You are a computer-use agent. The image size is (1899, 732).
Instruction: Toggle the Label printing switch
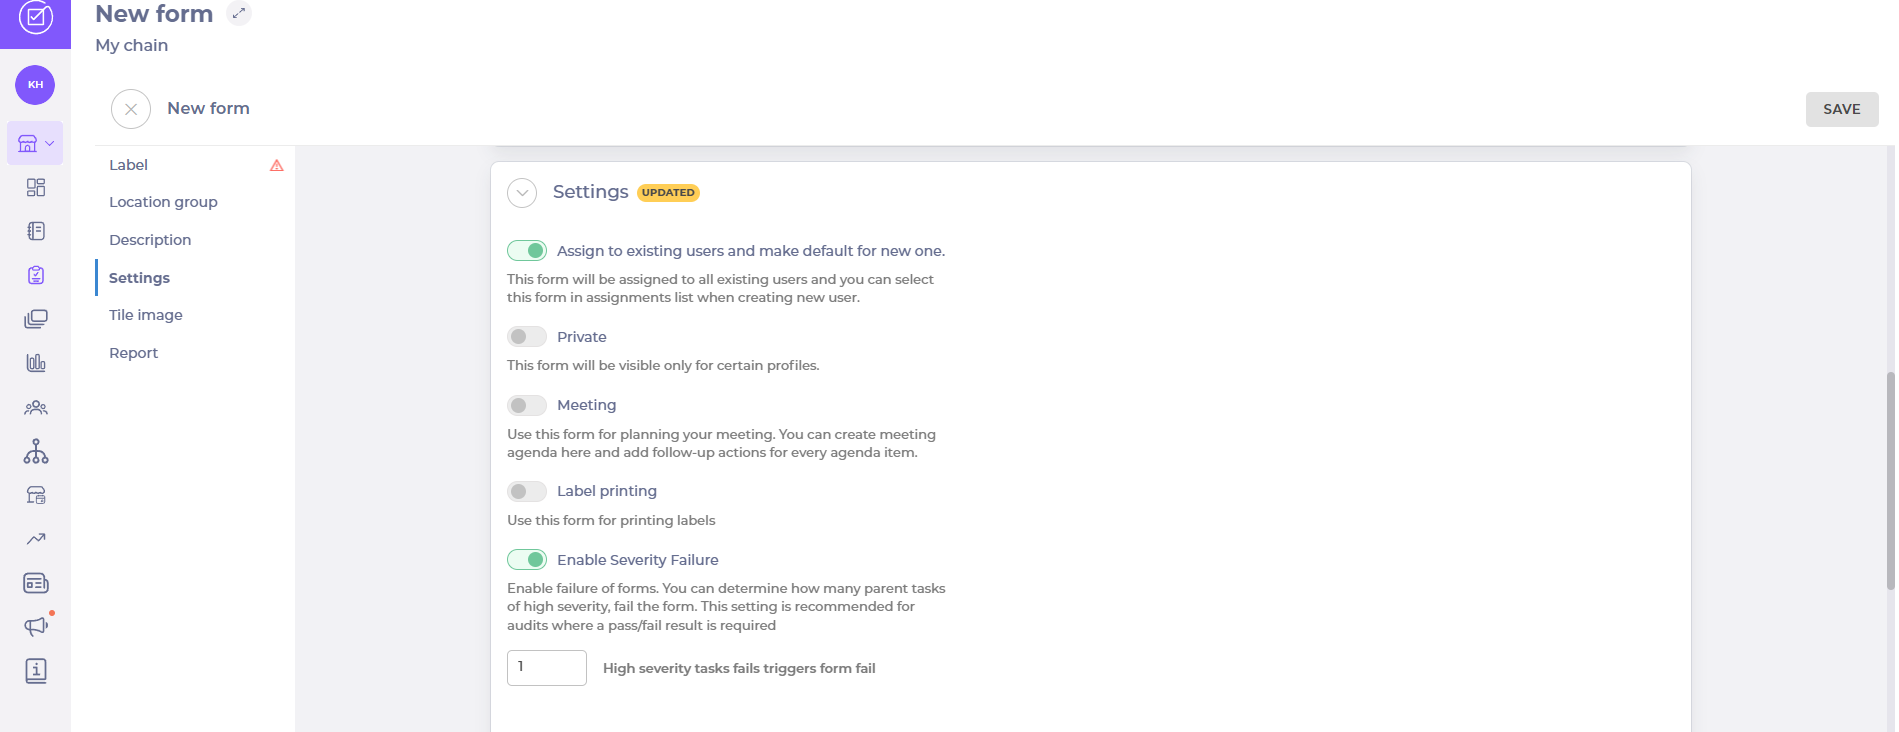[527, 491]
